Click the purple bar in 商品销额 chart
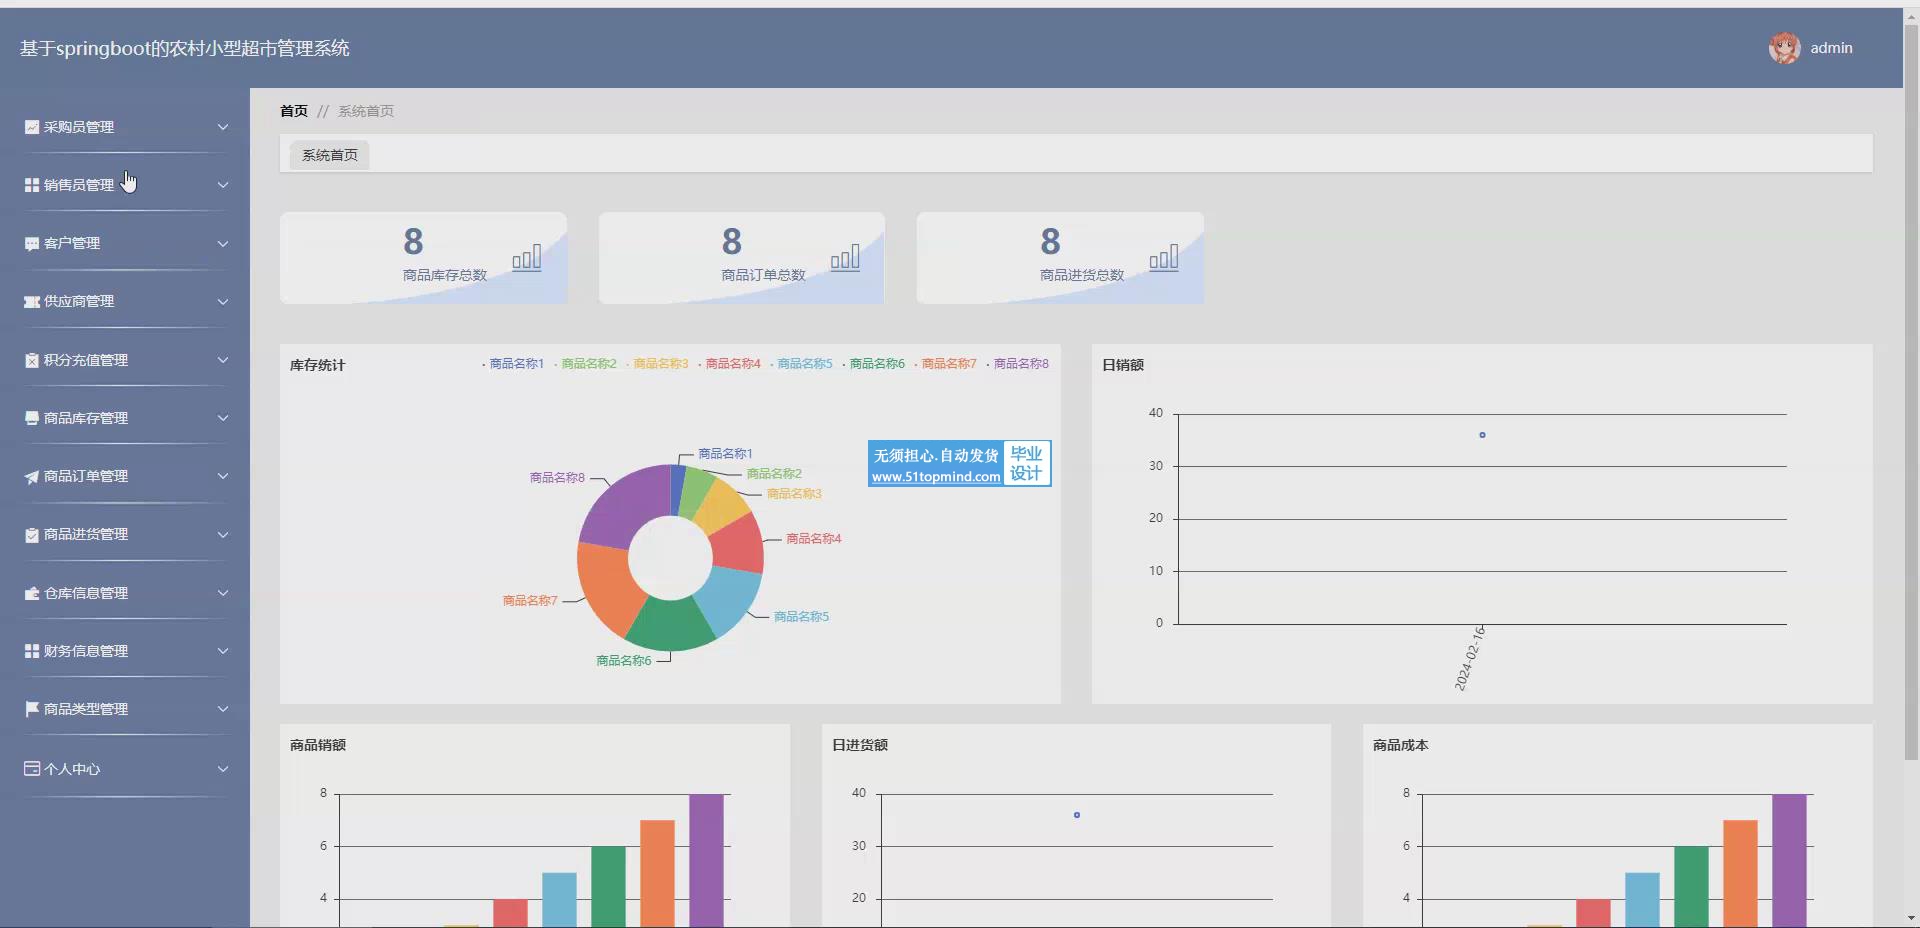This screenshot has width=1920, height=928. (x=706, y=860)
